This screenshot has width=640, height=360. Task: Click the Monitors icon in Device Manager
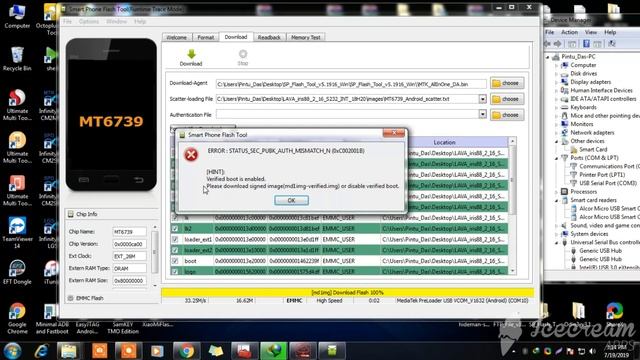(x=564, y=124)
